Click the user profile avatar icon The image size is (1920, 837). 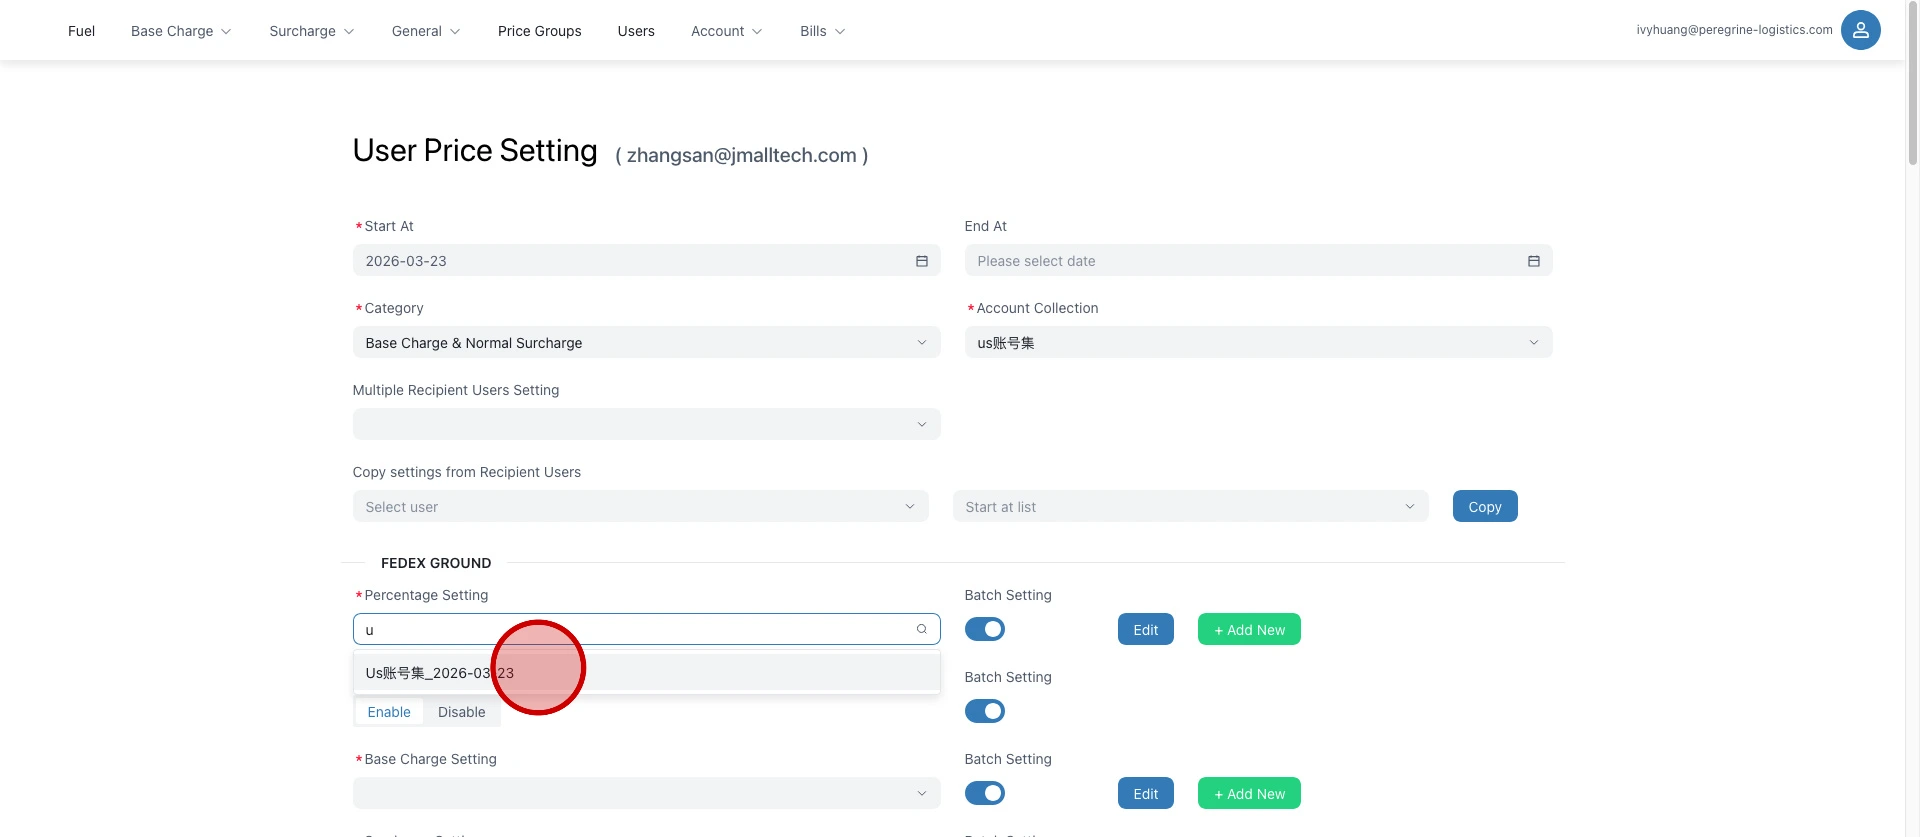1860,30
